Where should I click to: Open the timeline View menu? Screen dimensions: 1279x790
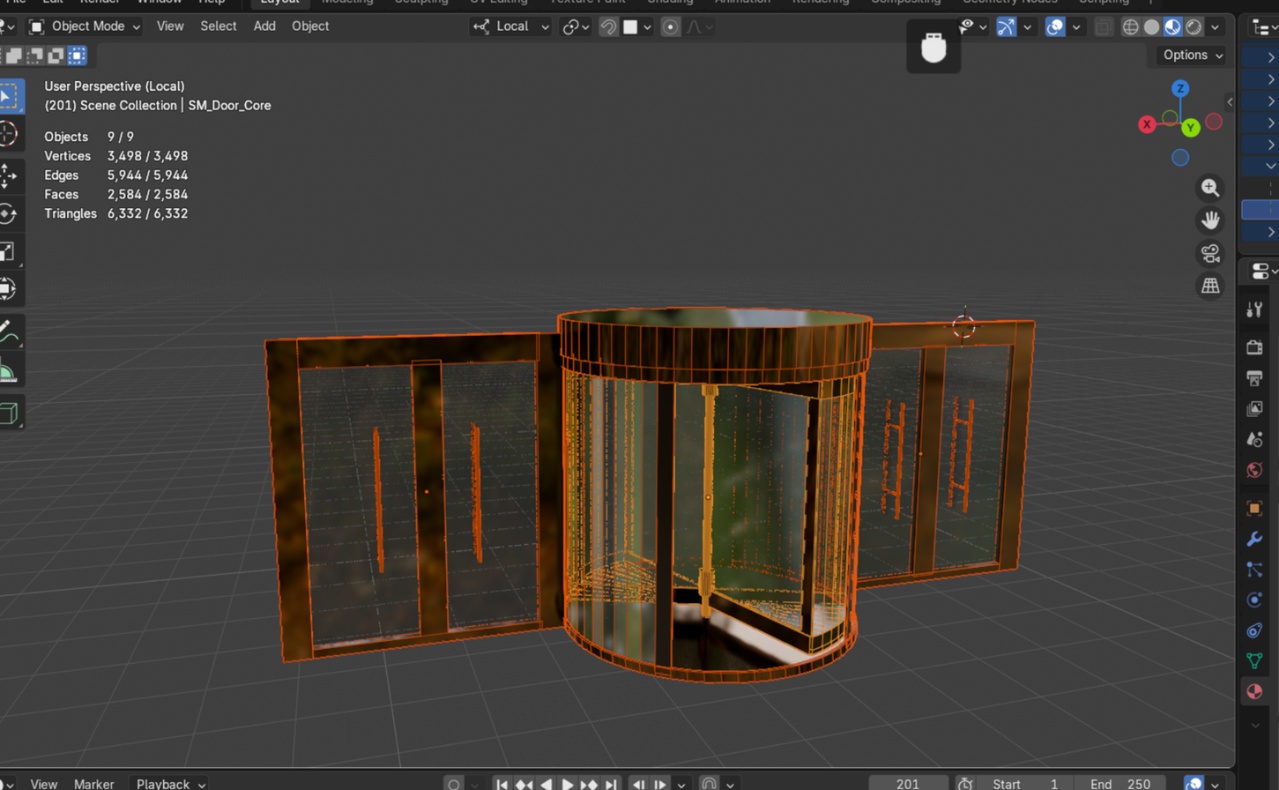coord(43,784)
